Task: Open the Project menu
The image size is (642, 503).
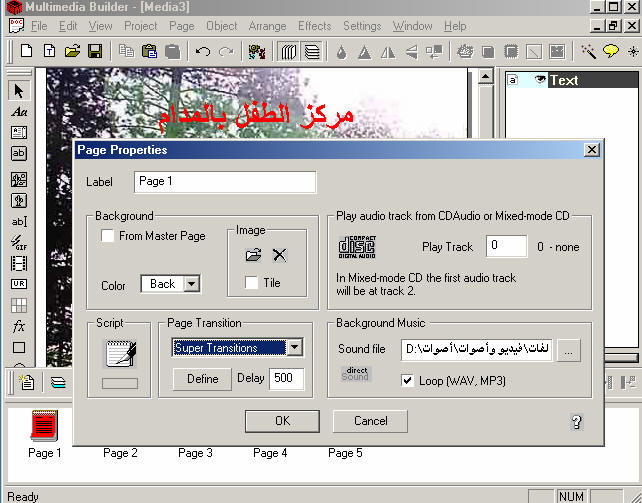Action: (140, 26)
